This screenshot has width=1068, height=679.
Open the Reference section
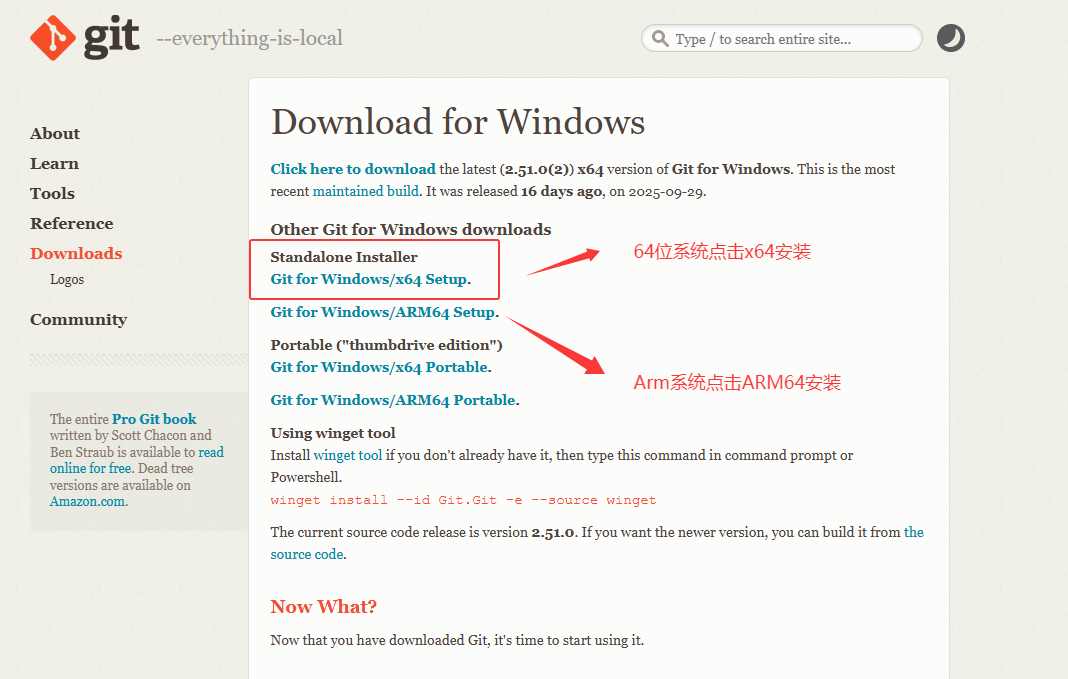click(x=72, y=223)
